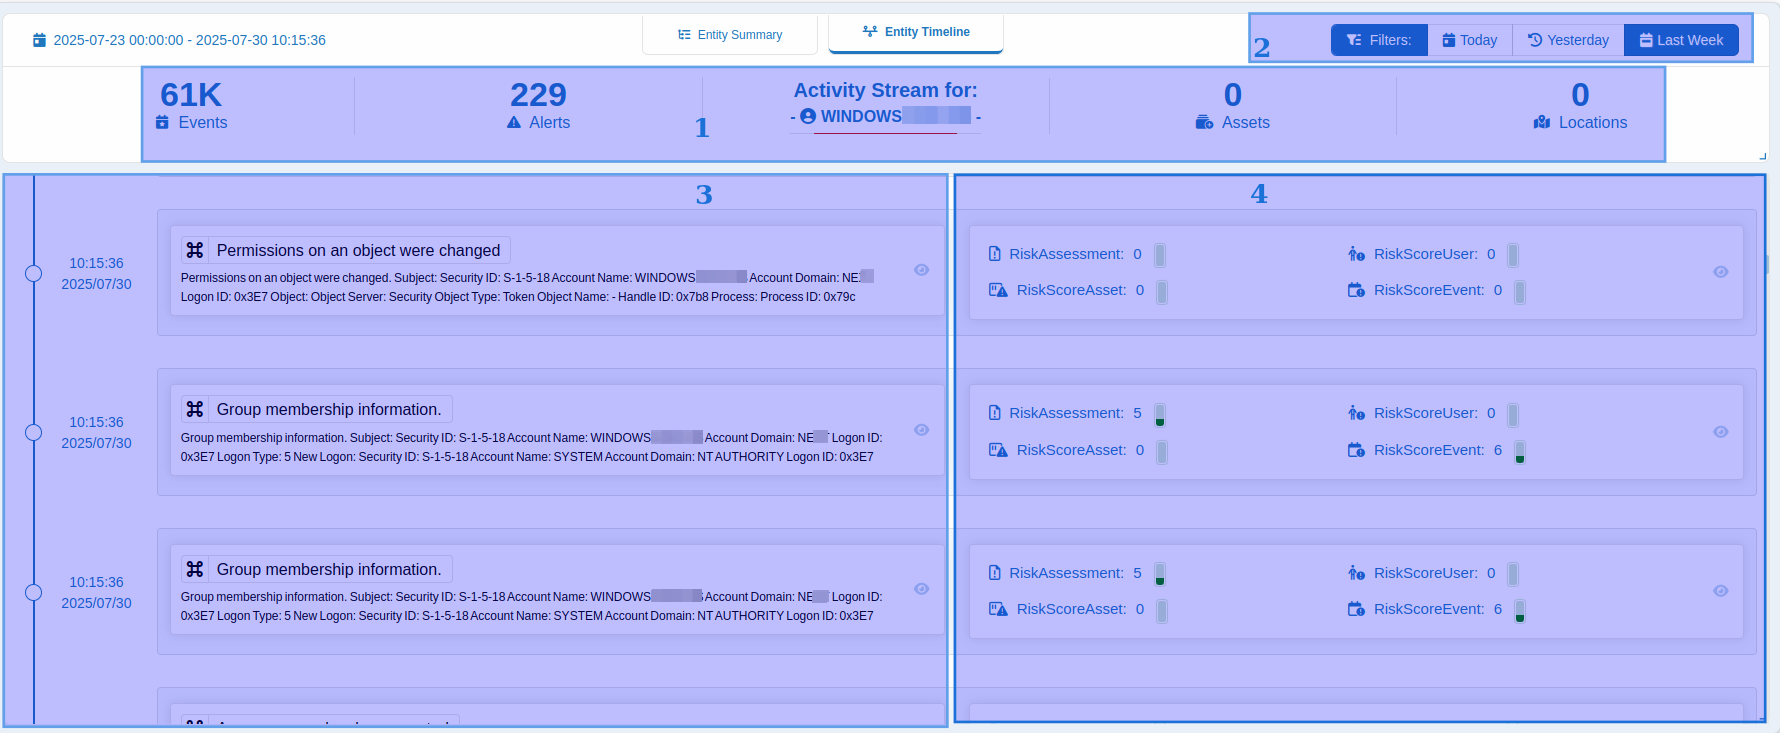The height and width of the screenshot is (733, 1780).
Task: Click the Locations map marker icon
Action: (x=1541, y=122)
